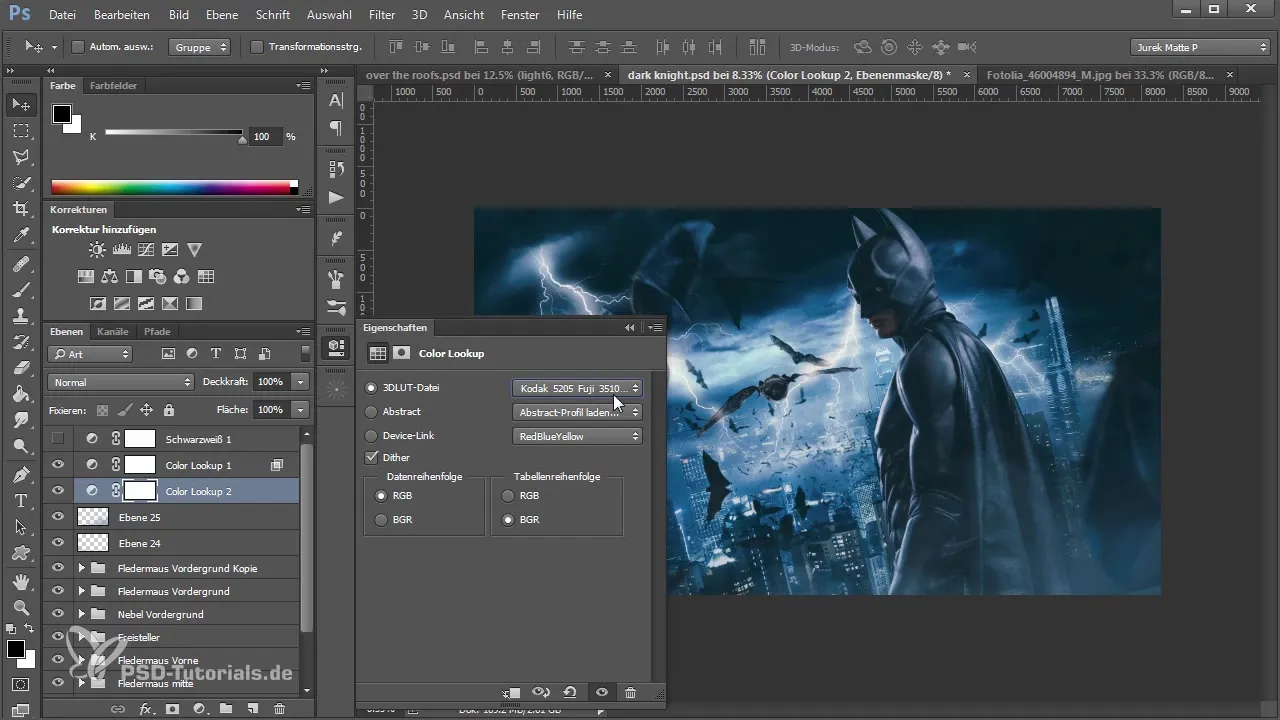The image size is (1280, 720).
Task: Add a Brightness/Contrast adjustment
Action: [97, 250]
